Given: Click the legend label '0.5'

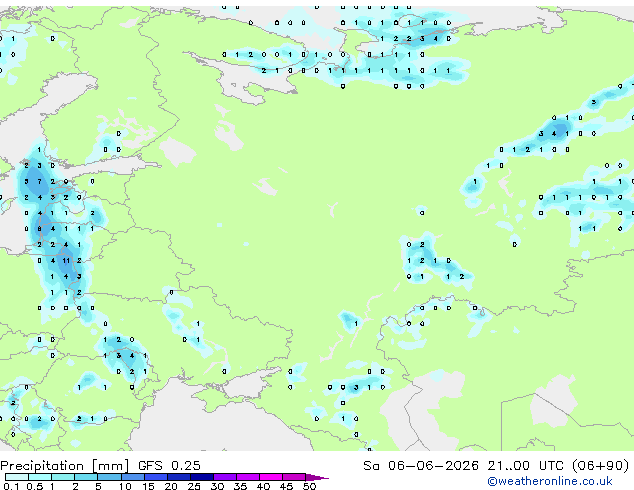Looking at the screenshot, I should tap(34, 486).
